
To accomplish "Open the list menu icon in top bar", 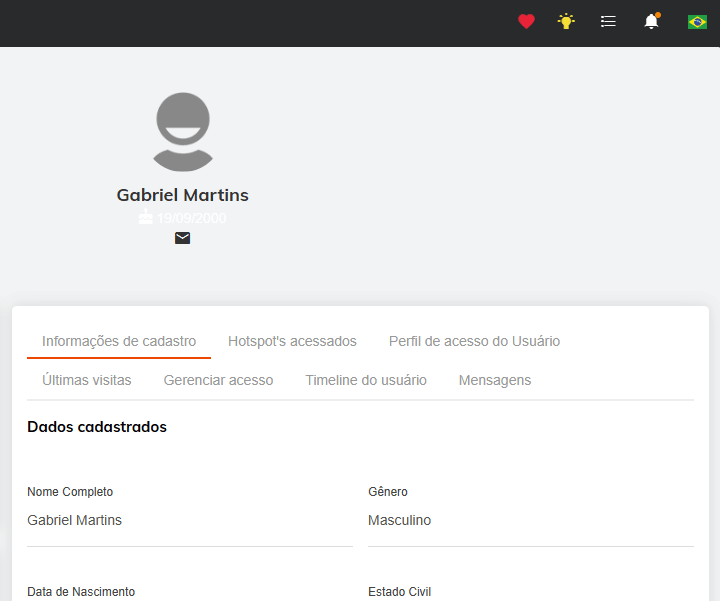I will [608, 21].
